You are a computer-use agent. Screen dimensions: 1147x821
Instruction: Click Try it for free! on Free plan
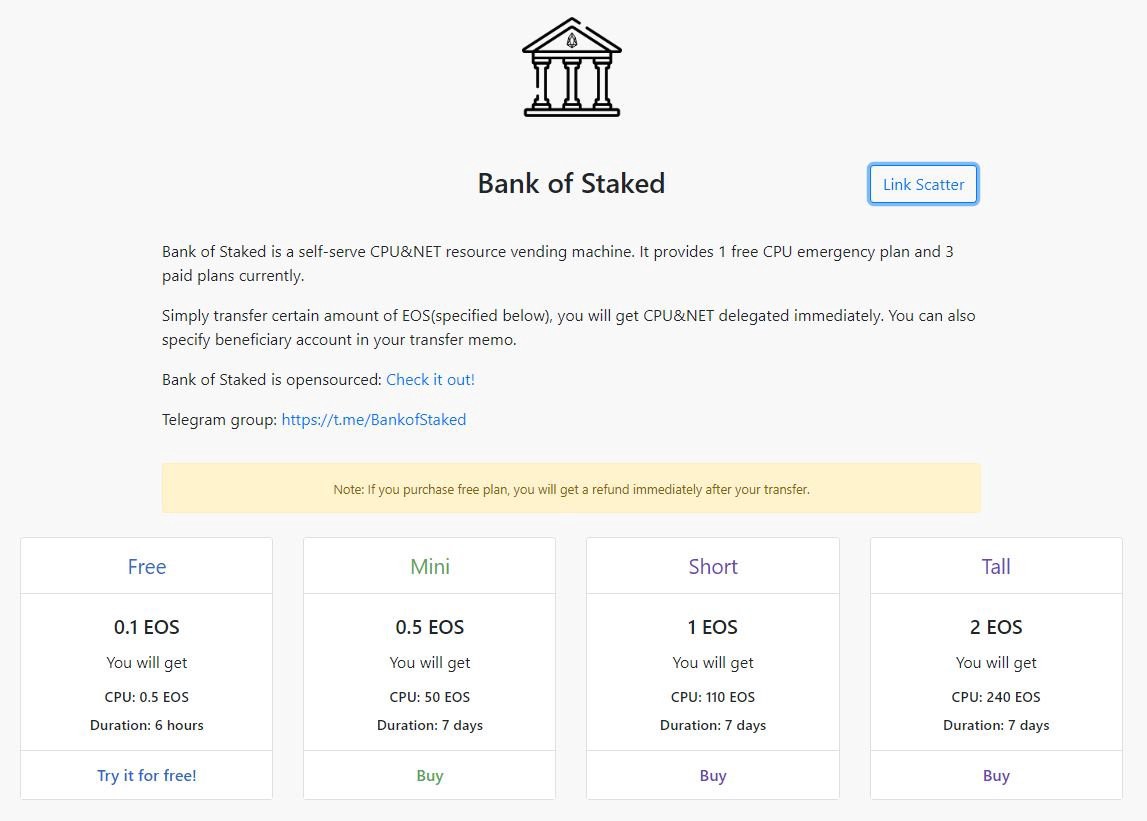[146, 775]
